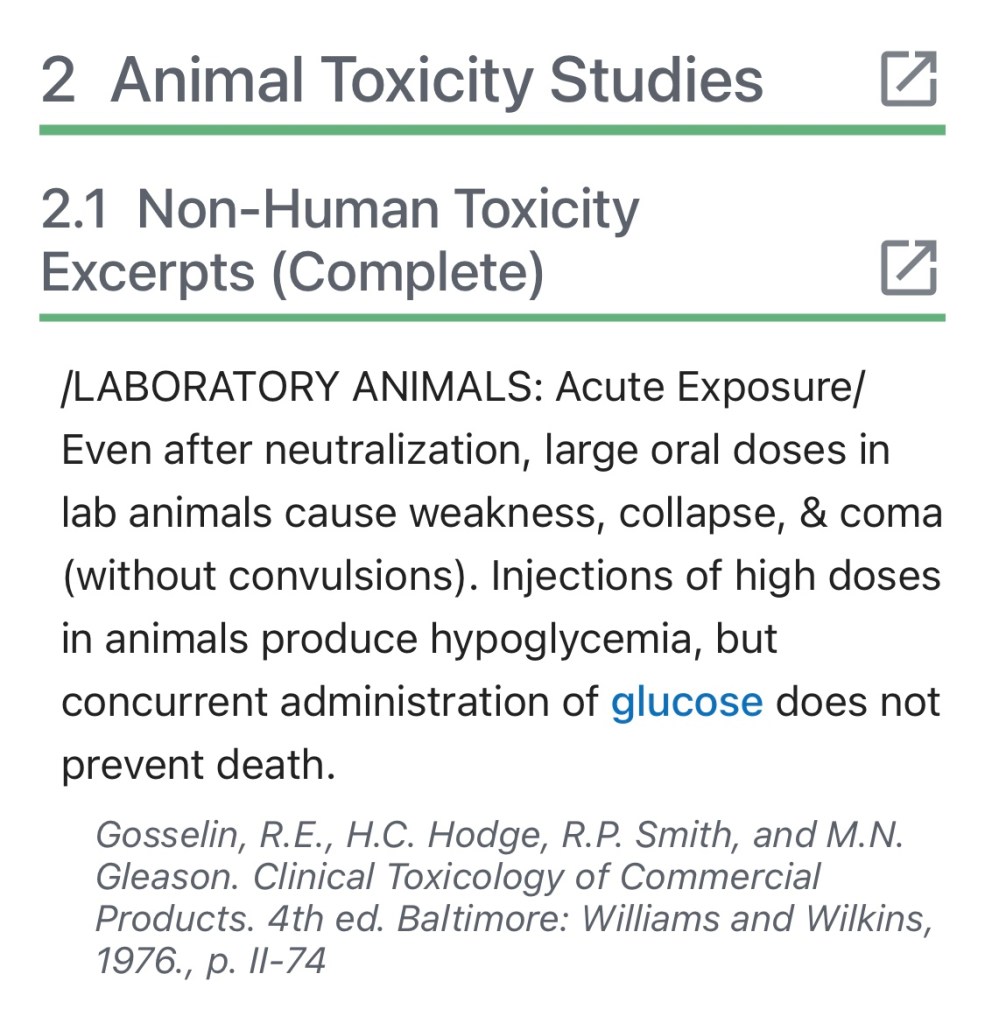Select the "Non-Human Toxicity" heading text

388,209
